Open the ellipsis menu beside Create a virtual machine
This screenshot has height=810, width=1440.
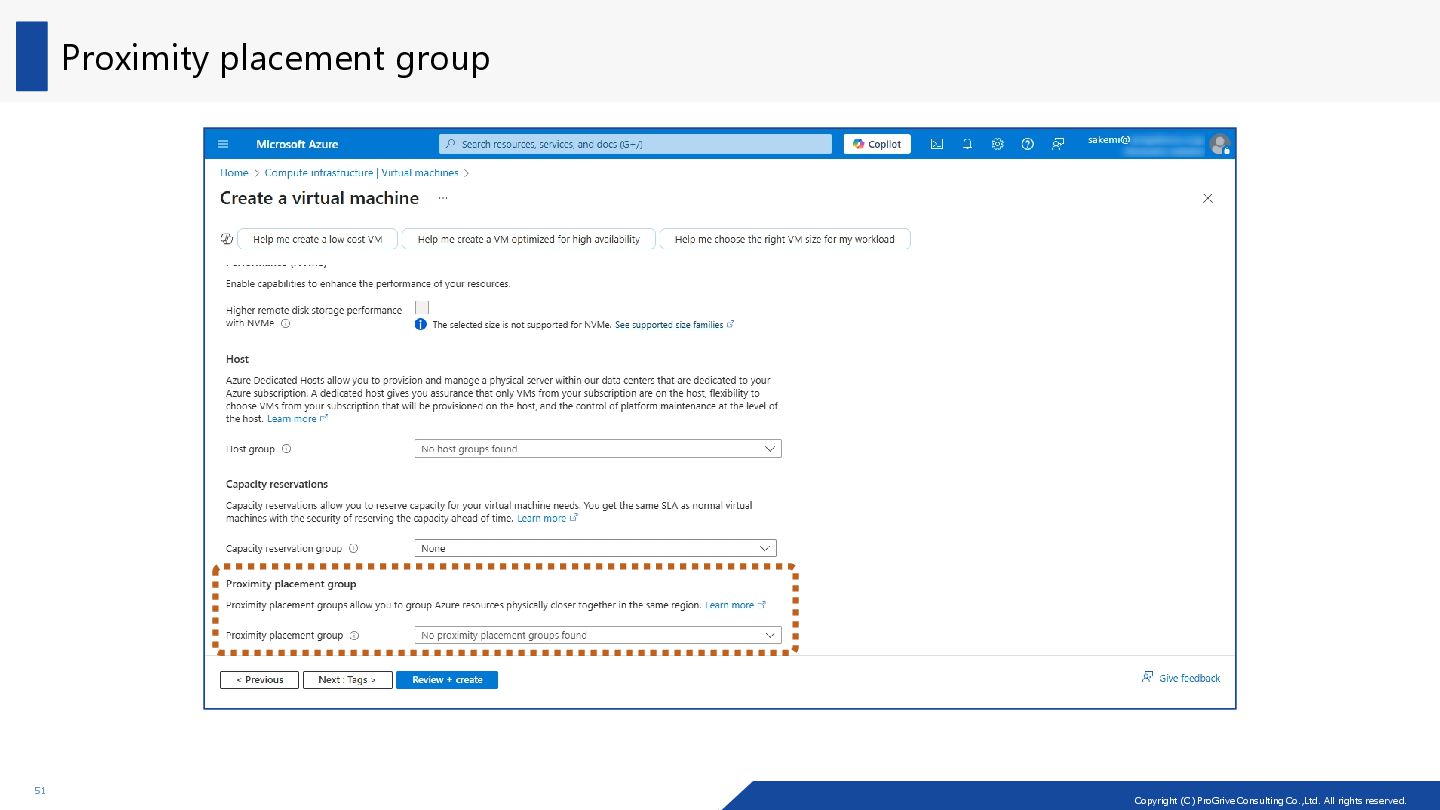[x=443, y=198]
